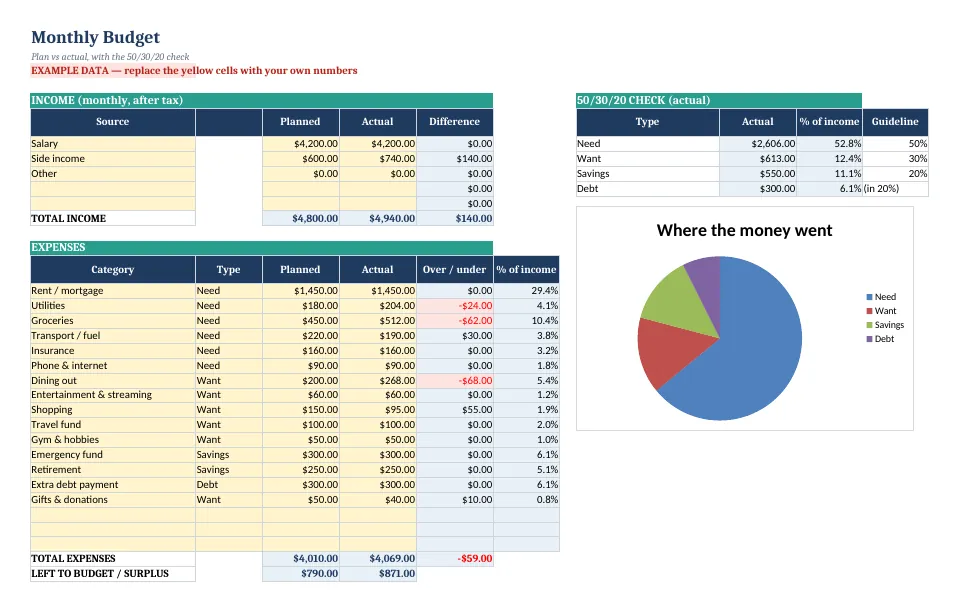Click total over/under -$59.00

455,558
